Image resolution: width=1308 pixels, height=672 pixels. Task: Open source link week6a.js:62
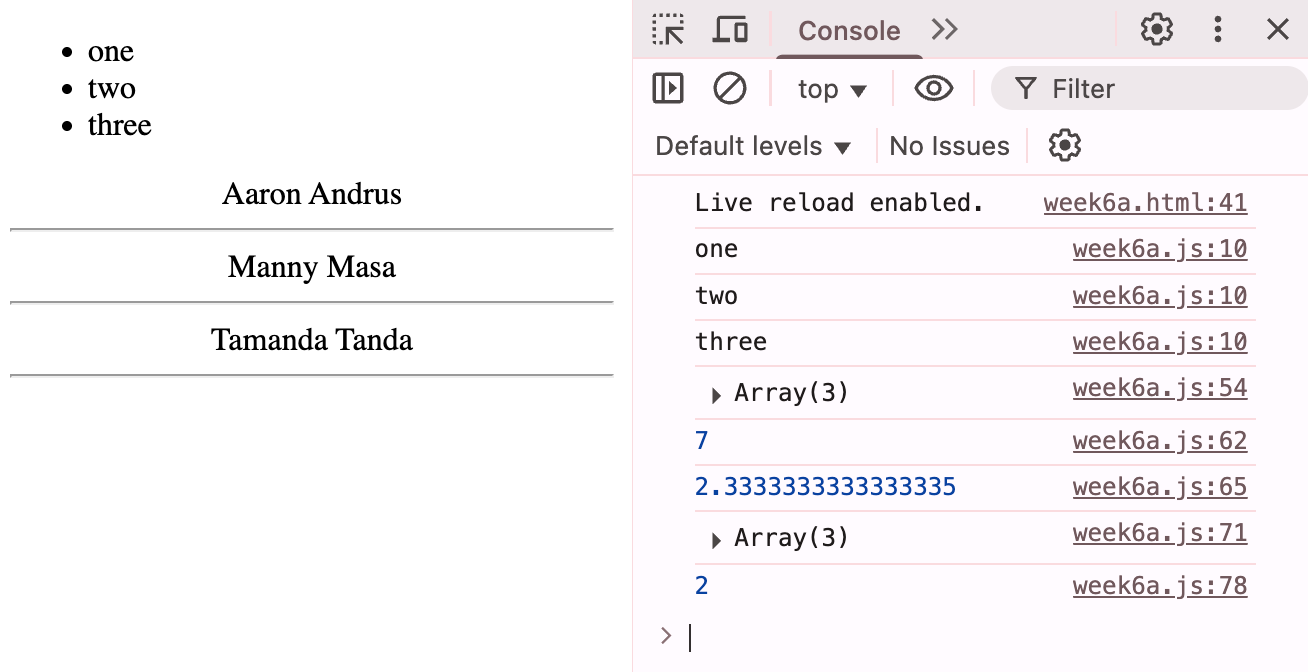pos(1160,441)
